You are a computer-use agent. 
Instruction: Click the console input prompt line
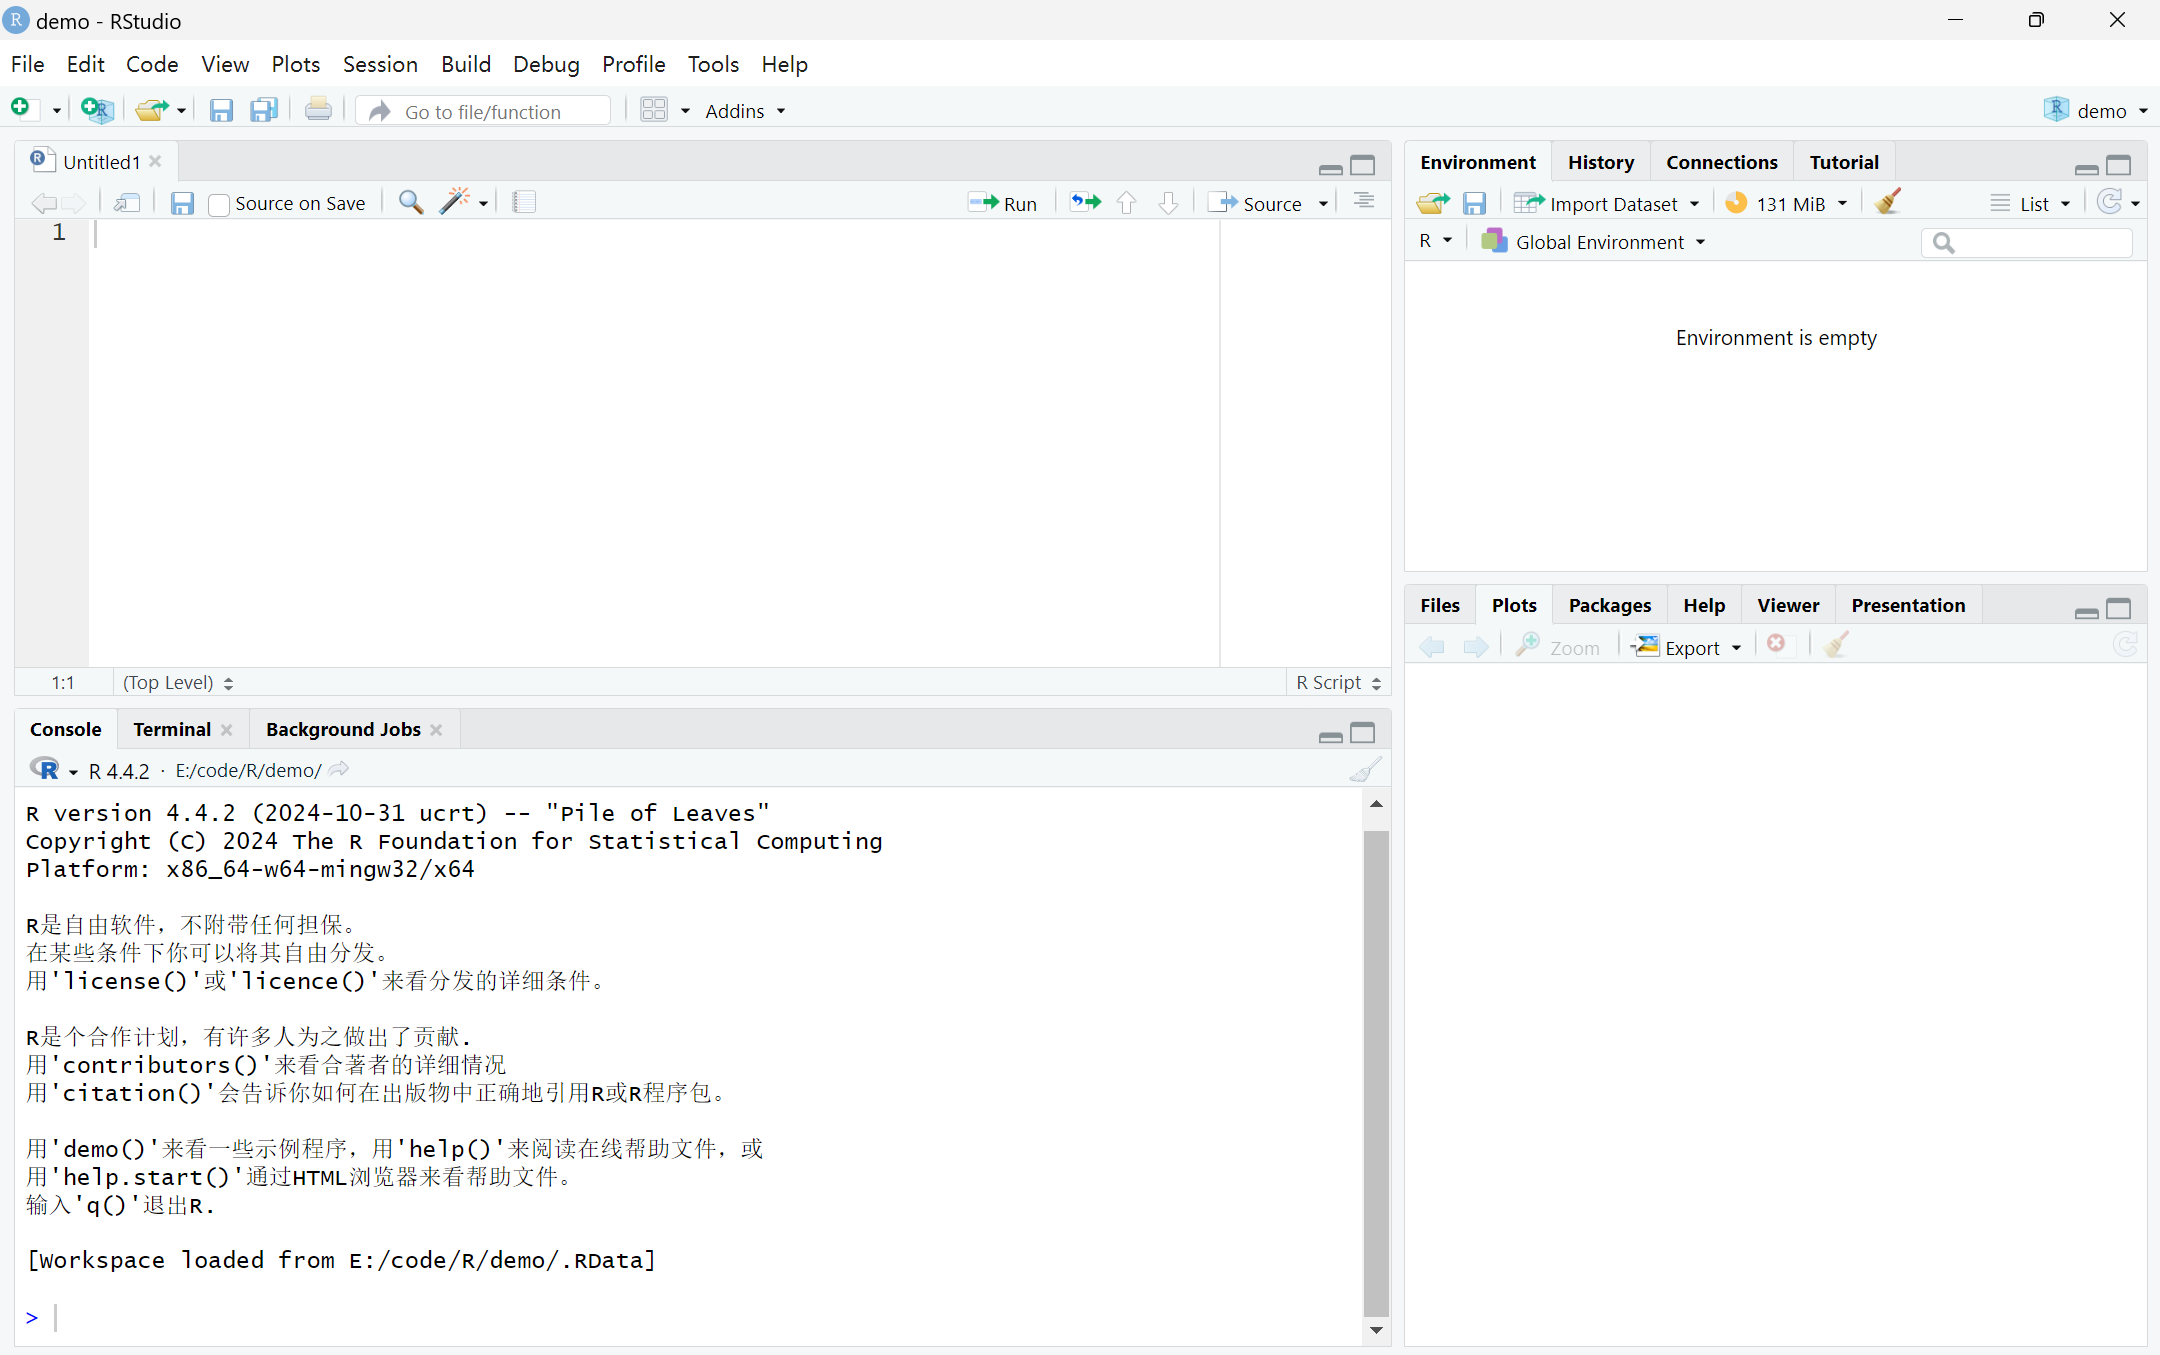coord(690,1317)
